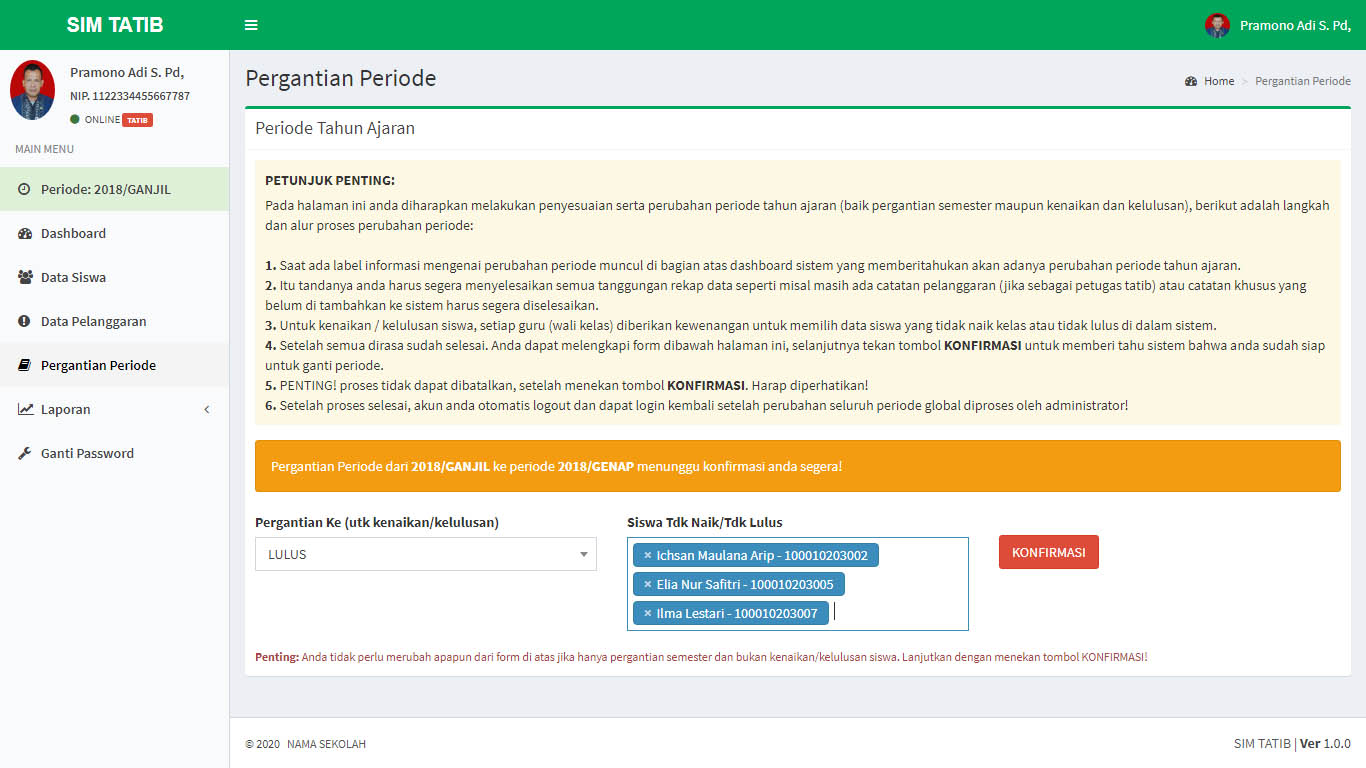
Task: Click the Data Siswa group icon
Action: click(x=25, y=277)
